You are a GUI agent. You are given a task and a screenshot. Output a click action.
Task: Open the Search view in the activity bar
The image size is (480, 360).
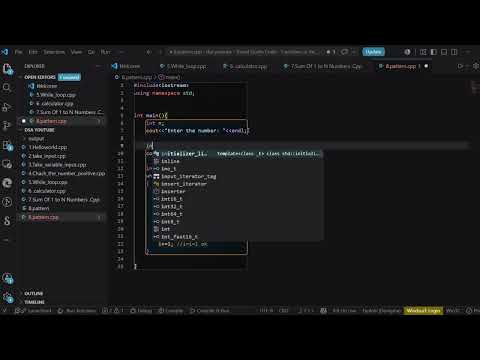pyautogui.click(x=7, y=88)
